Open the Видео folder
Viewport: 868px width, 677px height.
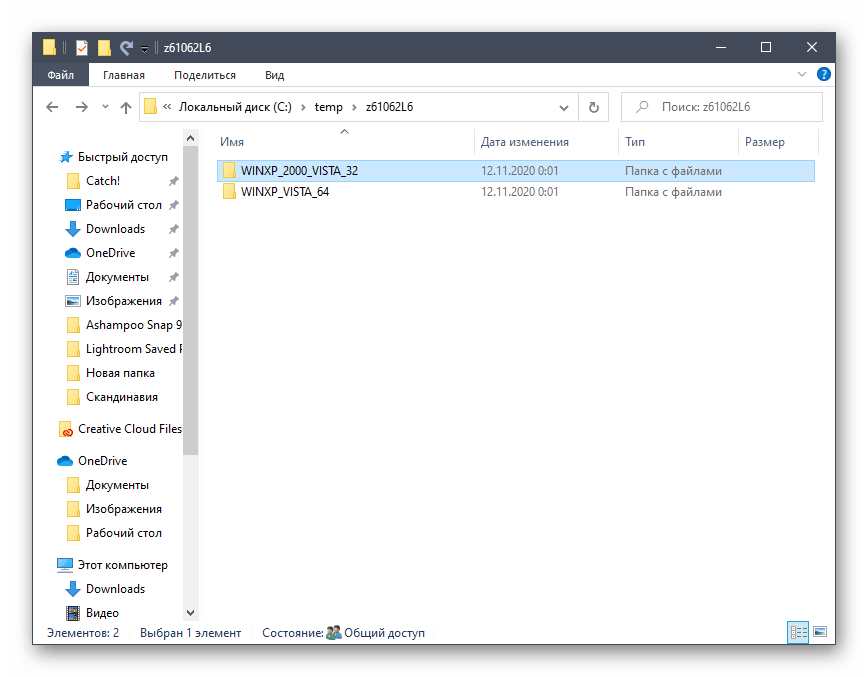click(102, 613)
